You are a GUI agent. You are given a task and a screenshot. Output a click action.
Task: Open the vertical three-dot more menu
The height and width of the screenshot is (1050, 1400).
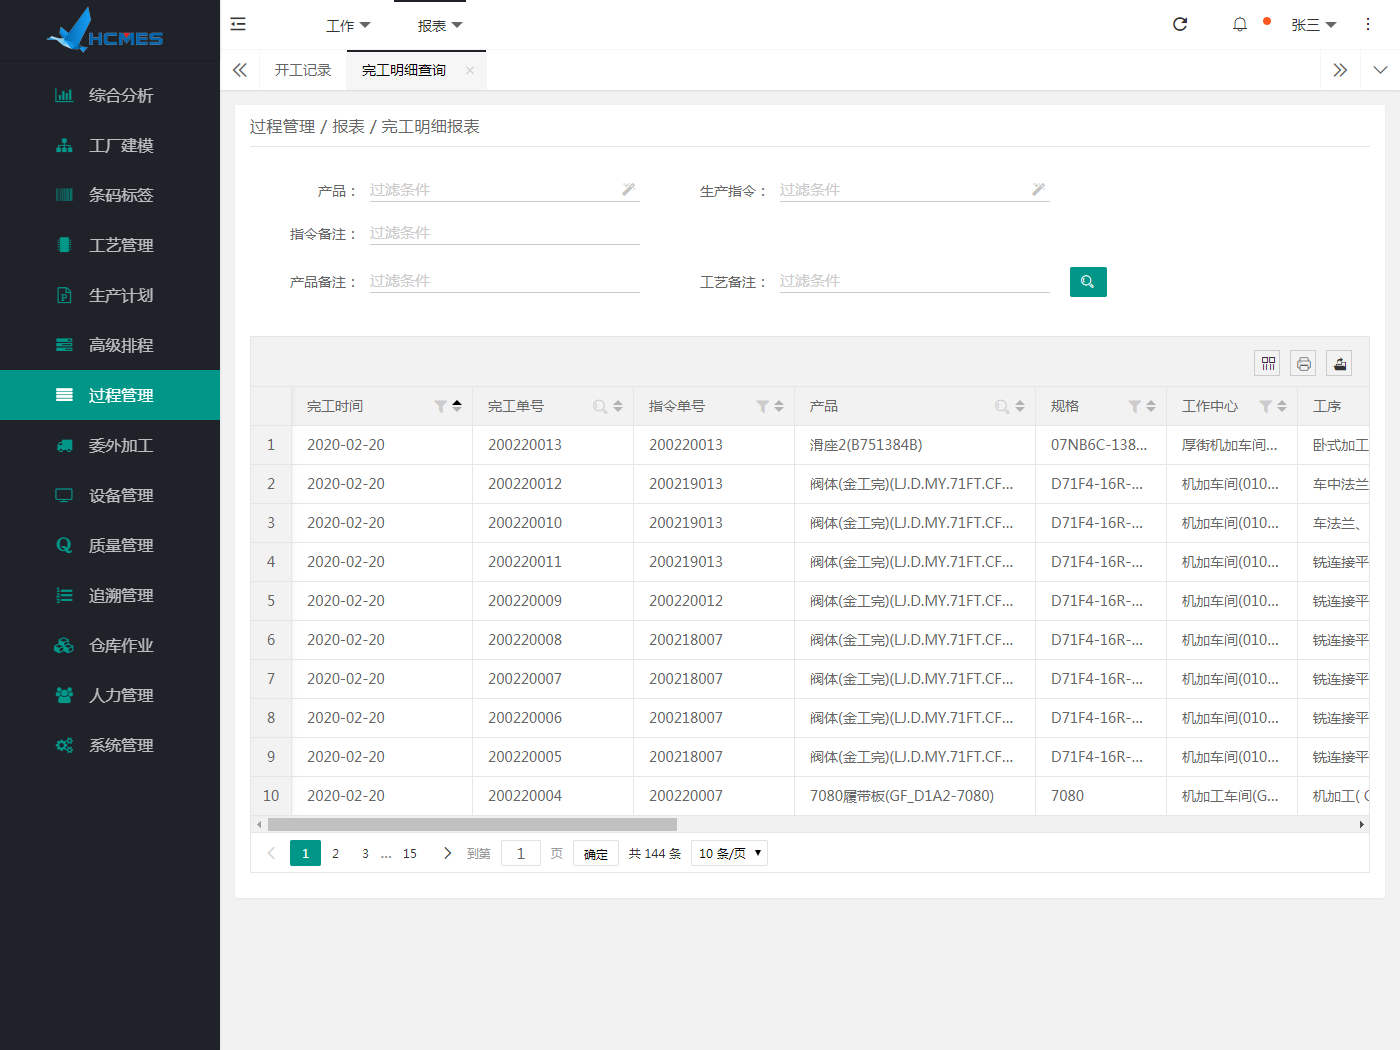1368,24
